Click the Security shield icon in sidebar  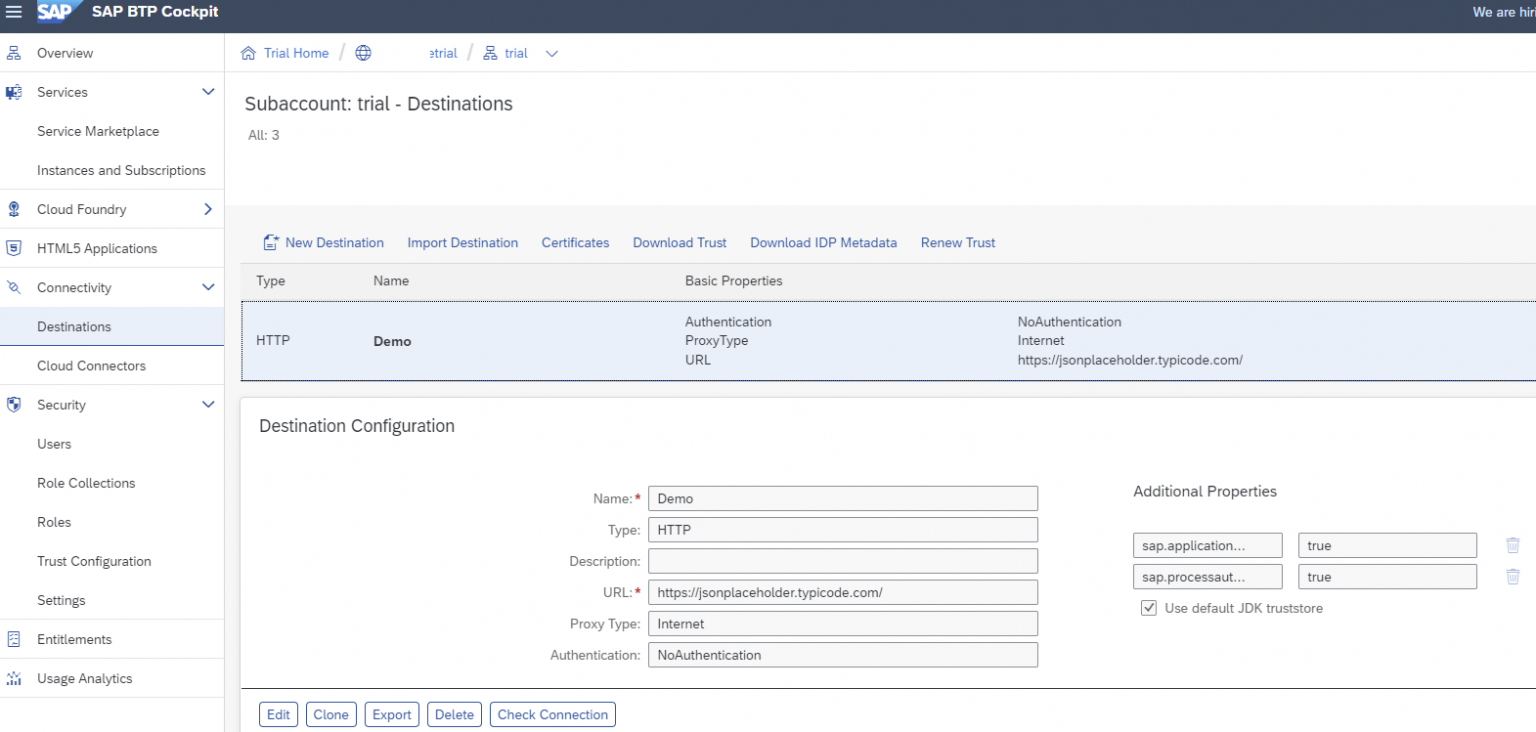pyautogui.click(x=12, y=405)
